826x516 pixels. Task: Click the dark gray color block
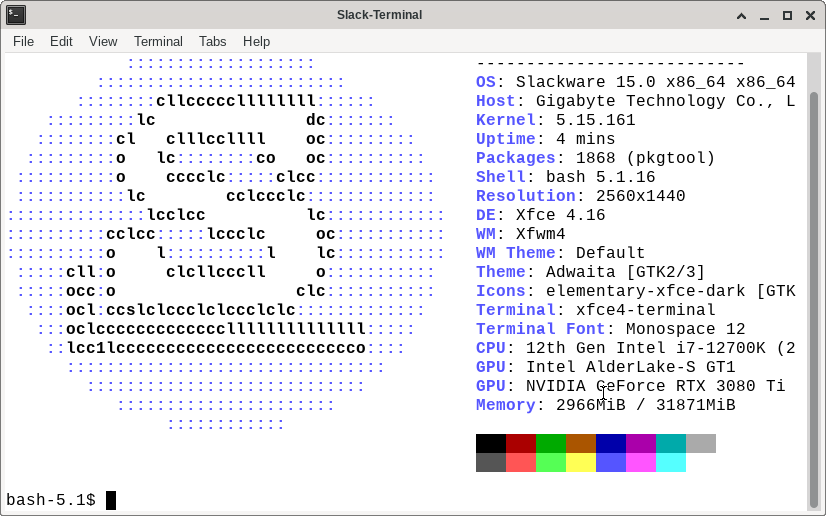click(x=491, y=462)
